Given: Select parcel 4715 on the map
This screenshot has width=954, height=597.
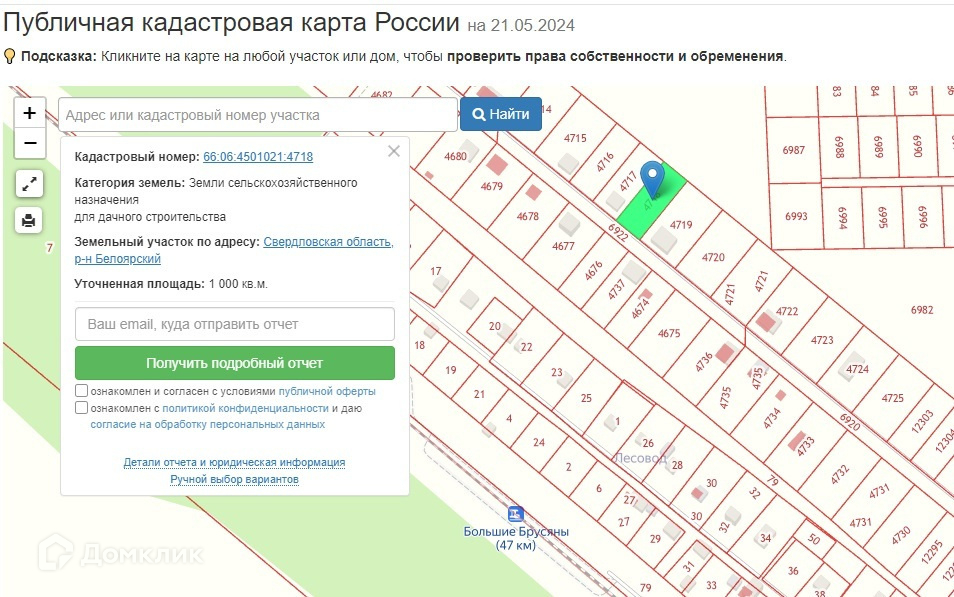Looking at the screenshot, I should tap(575, 138).
